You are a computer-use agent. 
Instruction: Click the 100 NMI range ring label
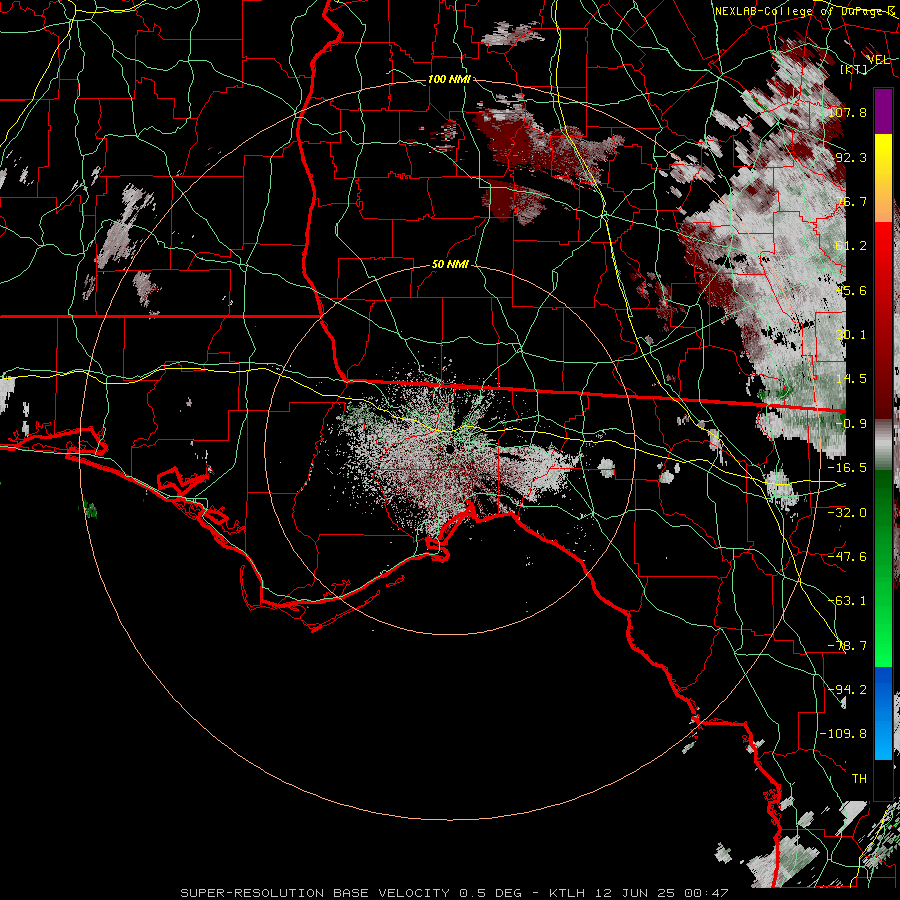pos(449,79)
